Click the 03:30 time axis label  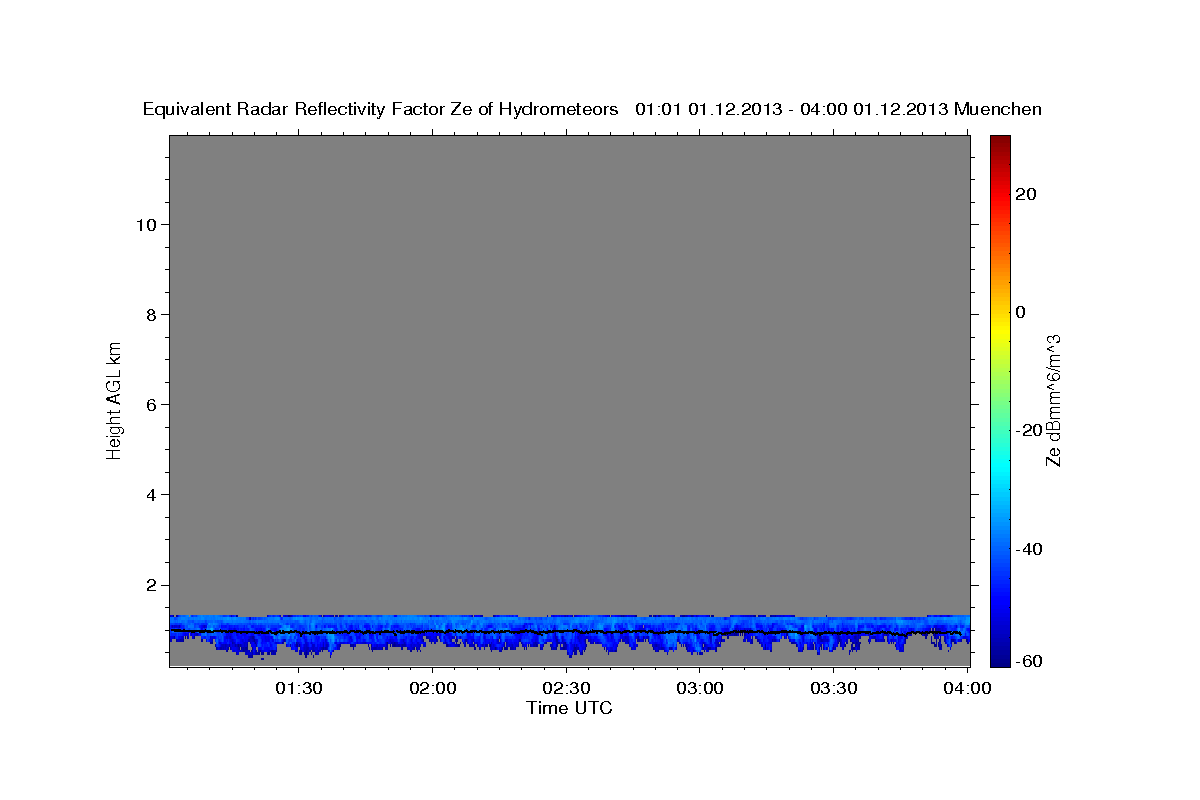(834, 688)
